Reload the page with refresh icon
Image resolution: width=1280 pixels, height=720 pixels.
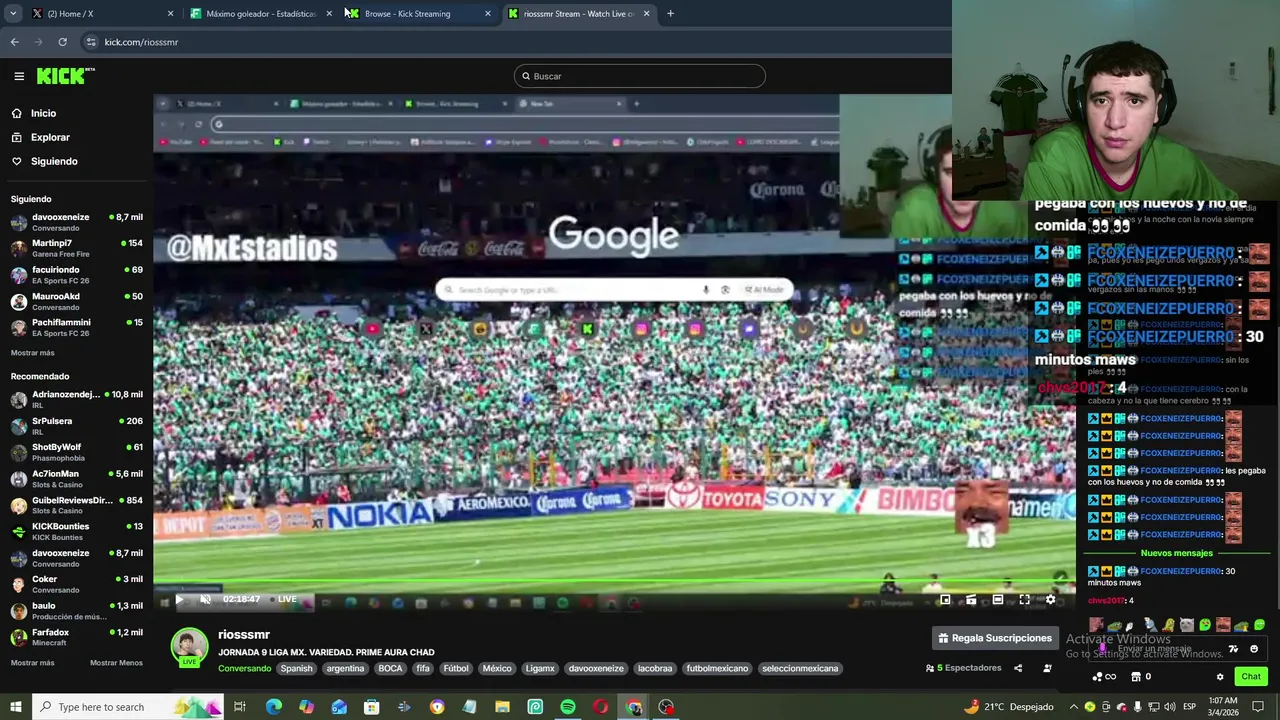pos(62,42)
